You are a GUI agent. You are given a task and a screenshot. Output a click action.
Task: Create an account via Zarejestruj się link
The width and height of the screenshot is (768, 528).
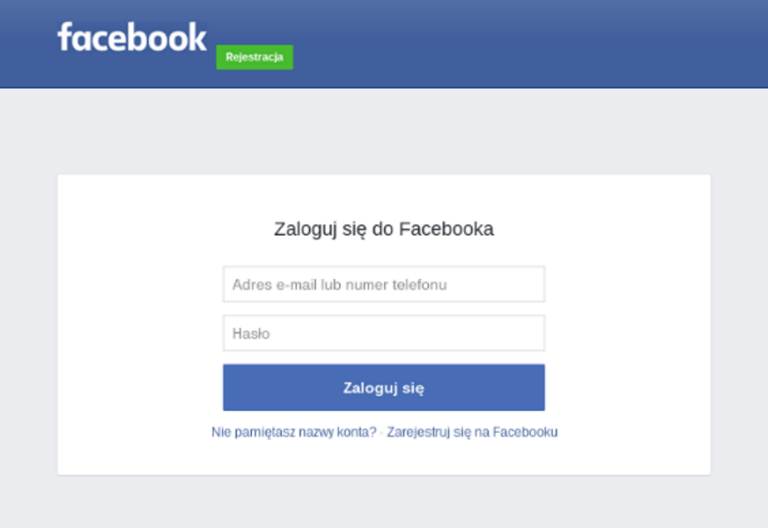(472, 432)
